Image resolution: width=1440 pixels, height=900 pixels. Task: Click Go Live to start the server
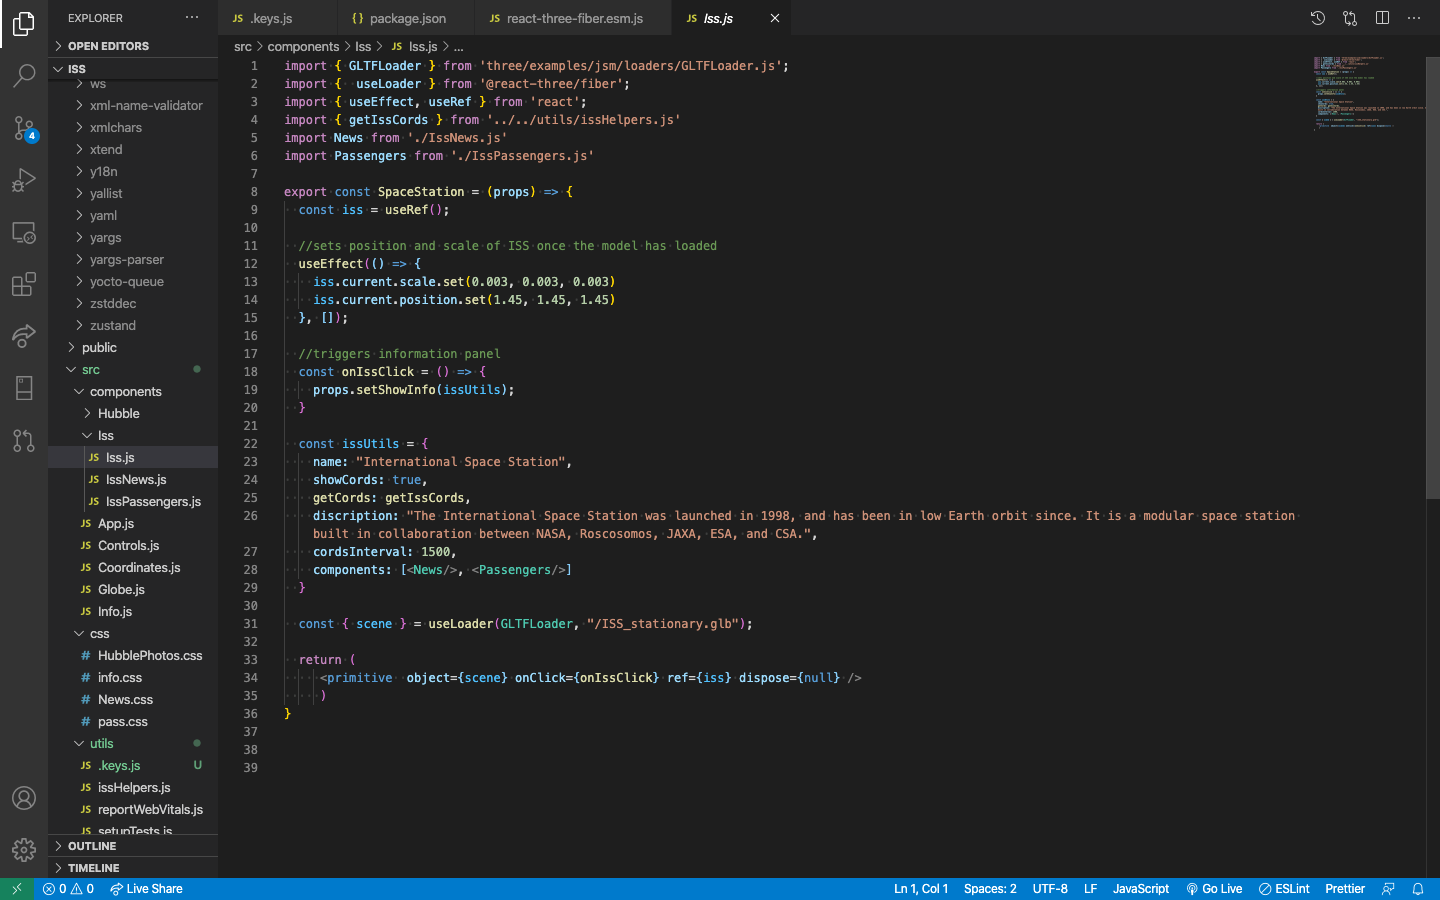coord(1214,888)
